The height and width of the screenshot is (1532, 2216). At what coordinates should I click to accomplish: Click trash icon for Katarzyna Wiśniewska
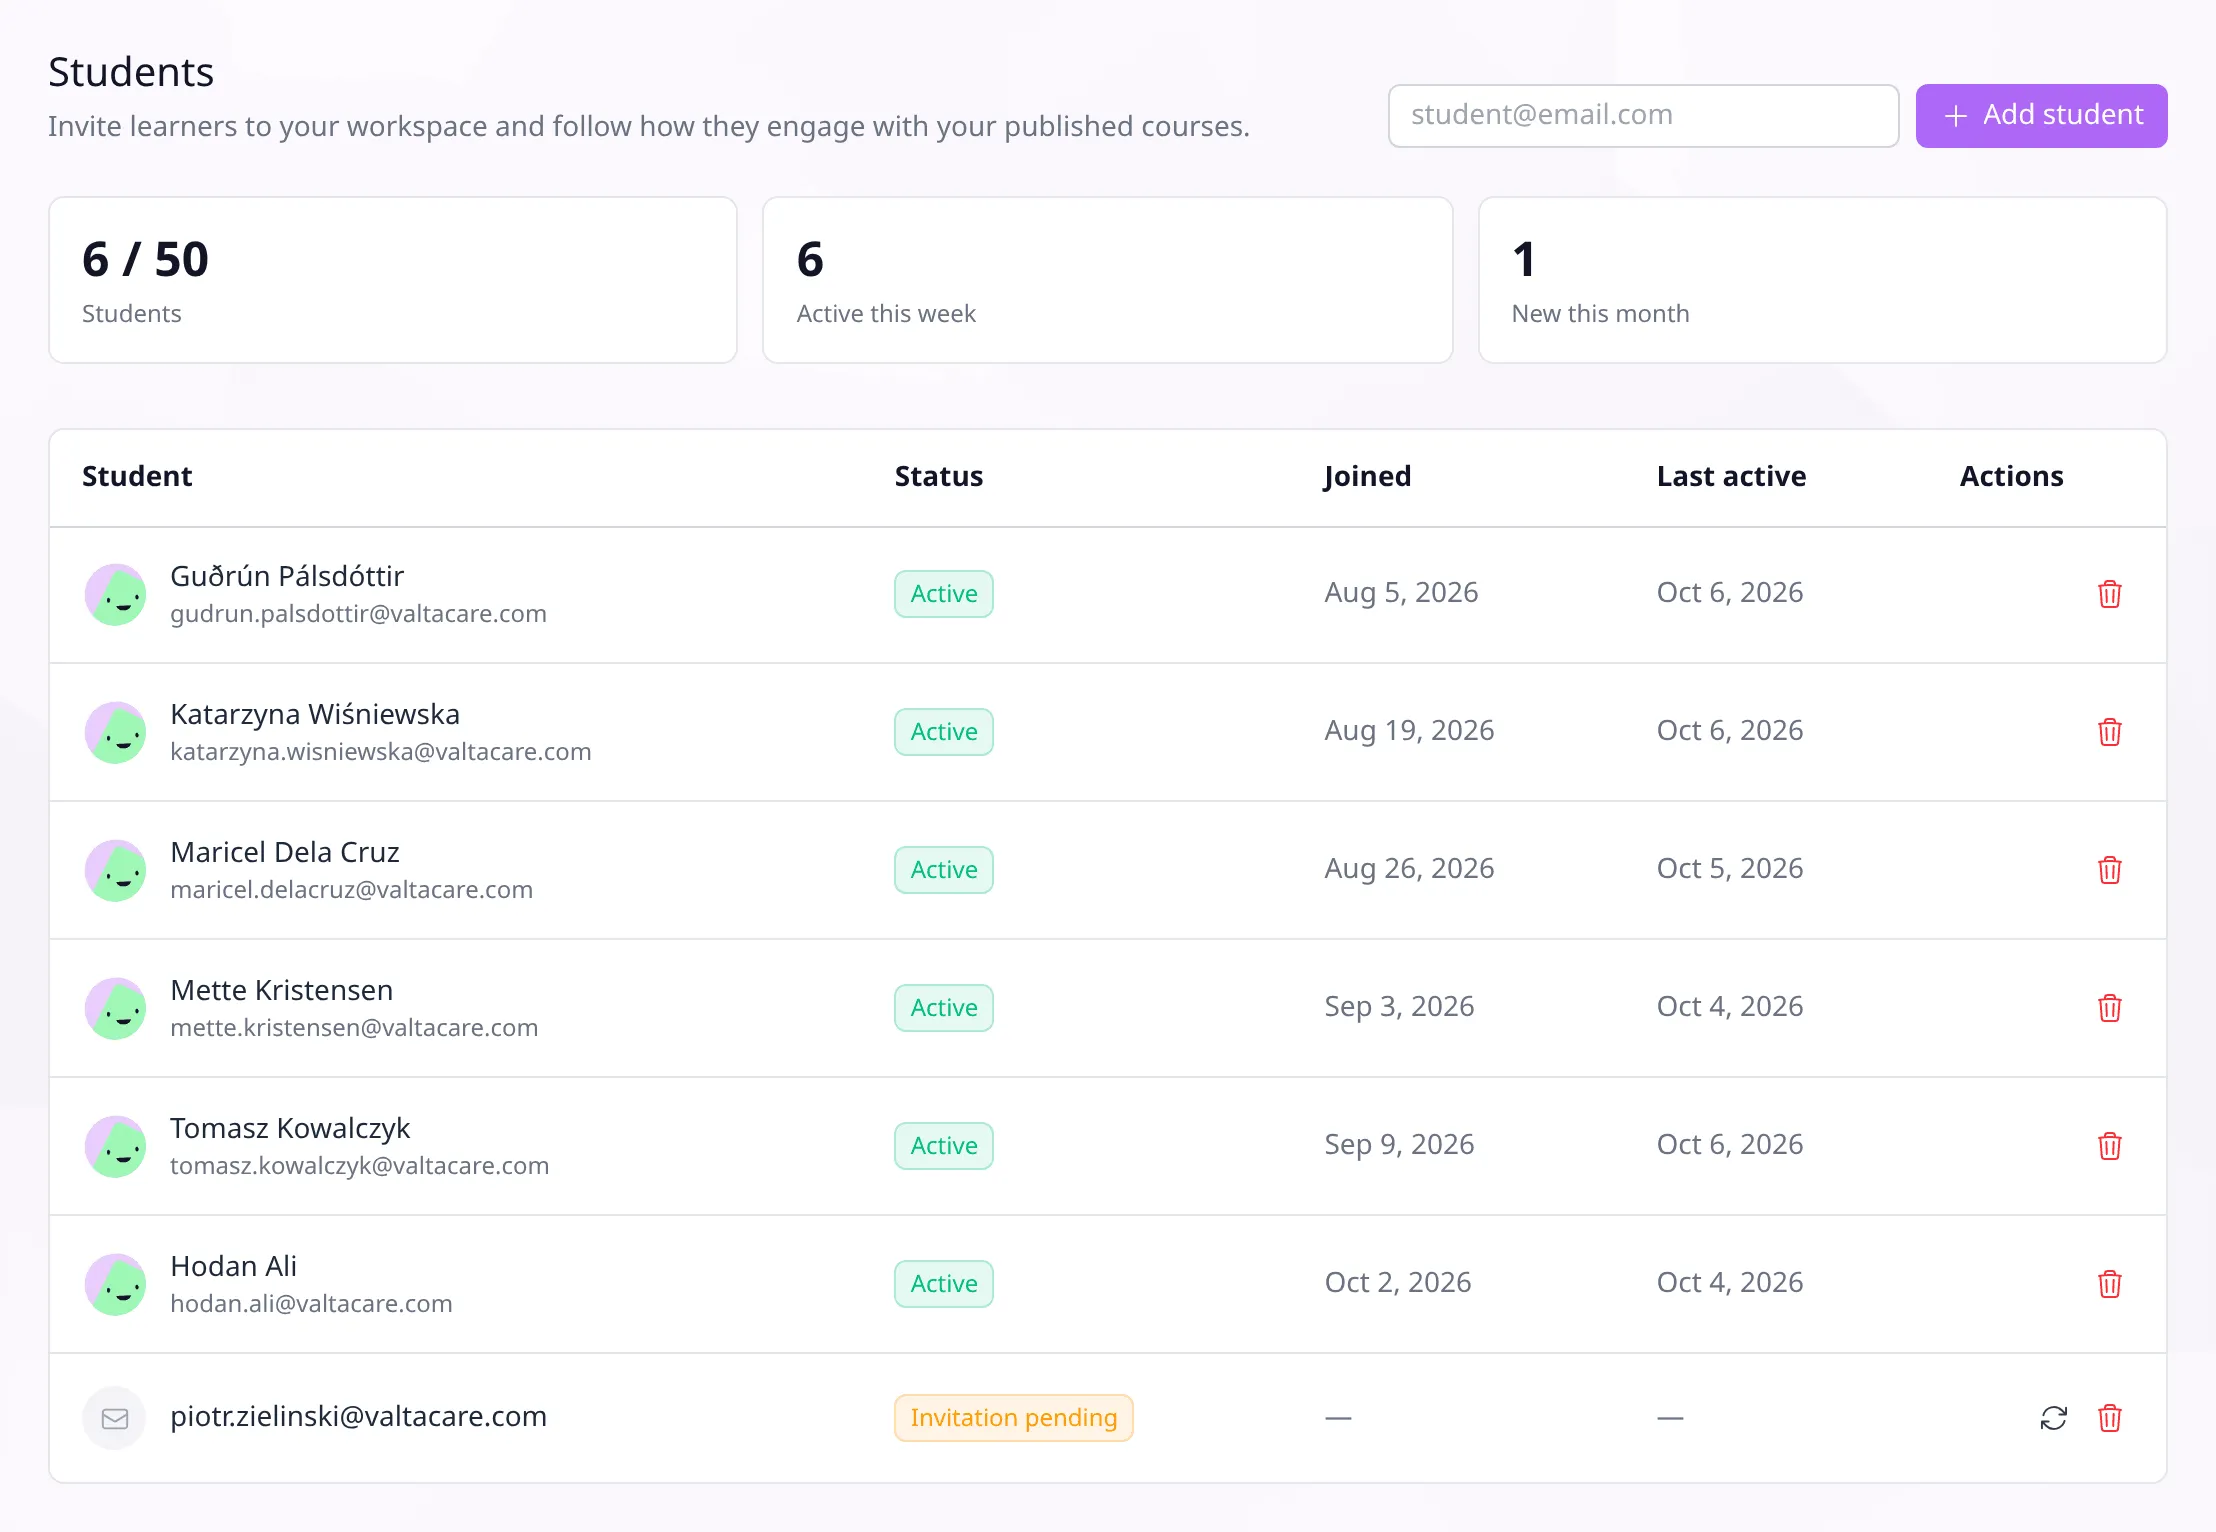point(2109,732)
